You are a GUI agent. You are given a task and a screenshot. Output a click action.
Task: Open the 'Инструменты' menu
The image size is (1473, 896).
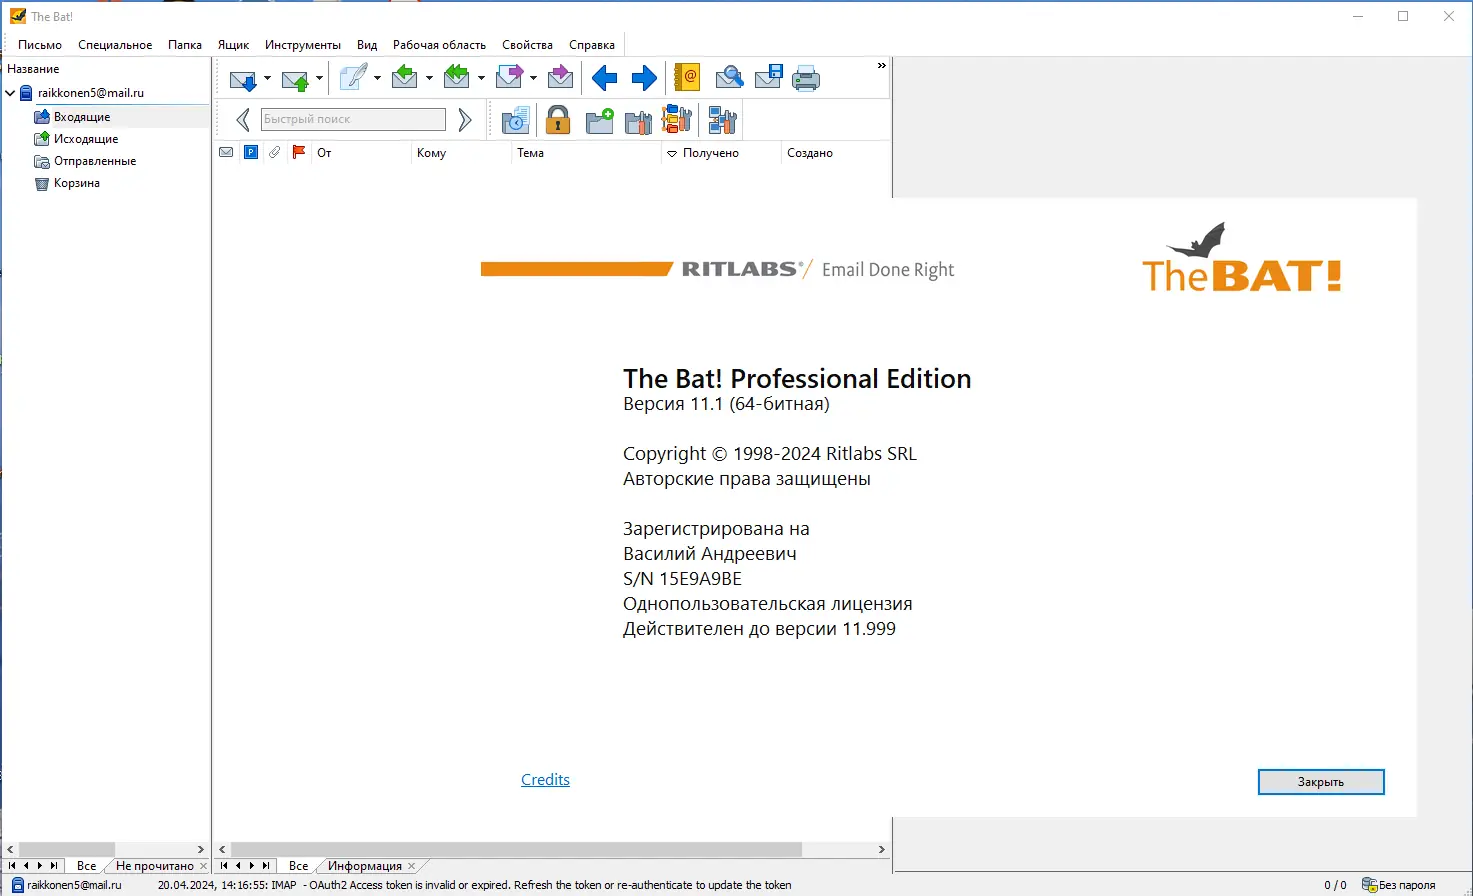pyautogui.click(x=303, y=45)
